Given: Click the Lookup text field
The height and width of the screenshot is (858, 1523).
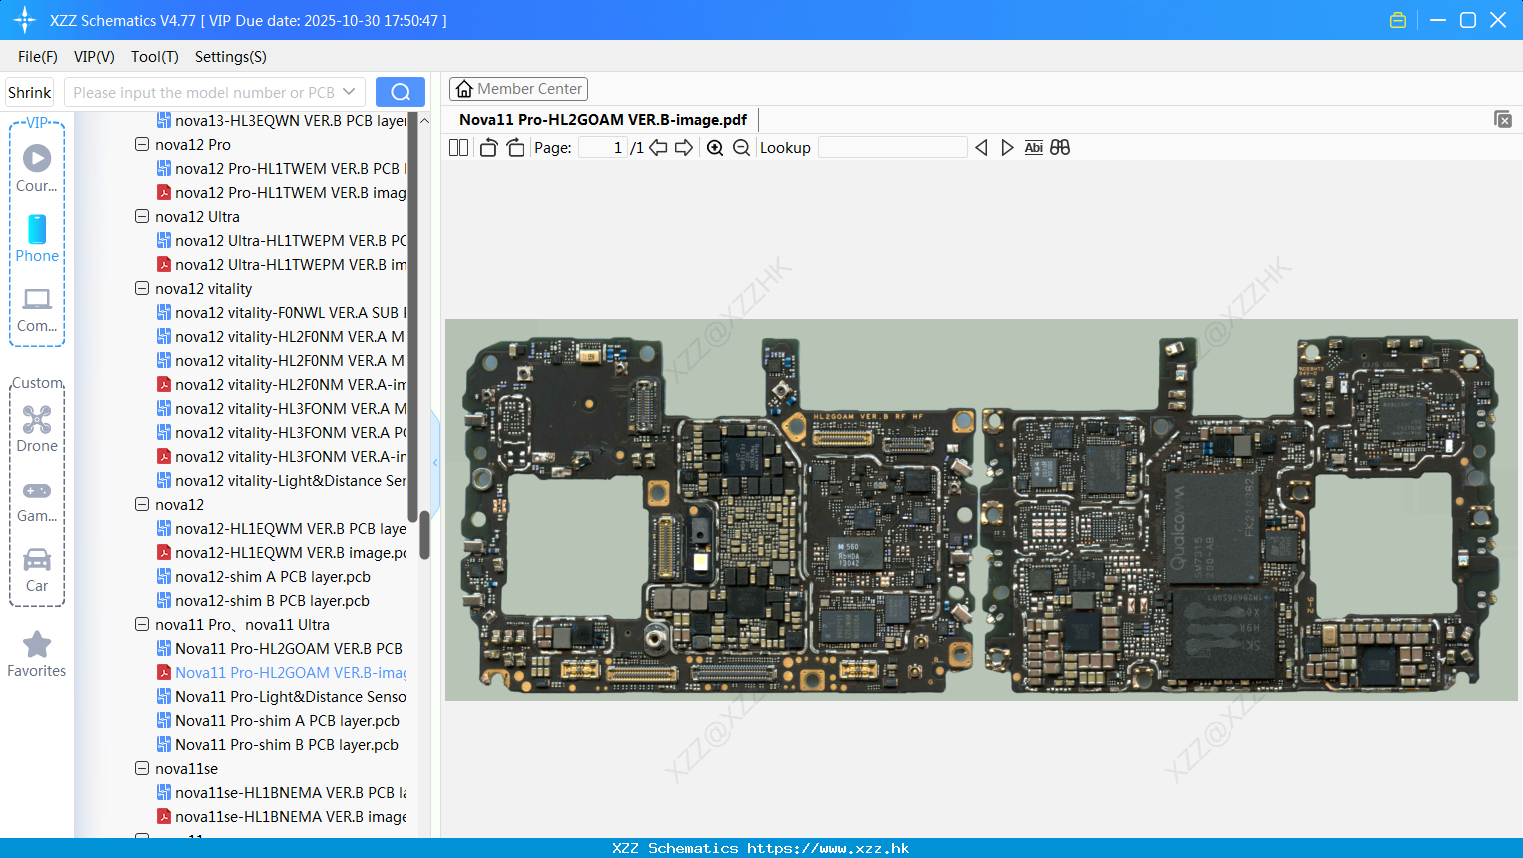Looking at the screenshot, I should click(892, 148).
